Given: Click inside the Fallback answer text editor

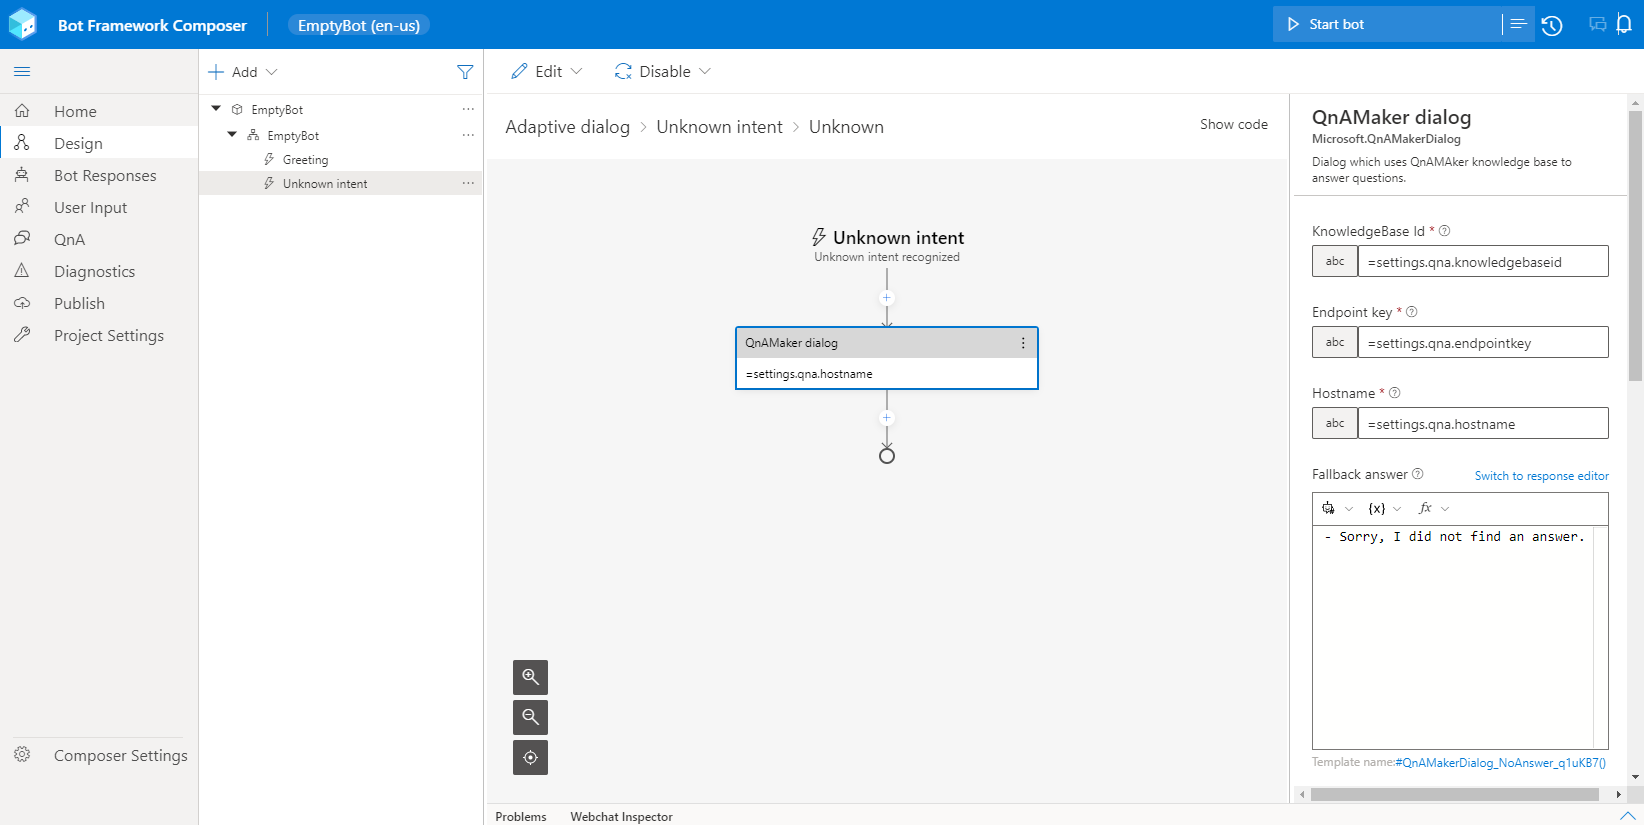Looking at the screenshot, I should (1453, 637).
